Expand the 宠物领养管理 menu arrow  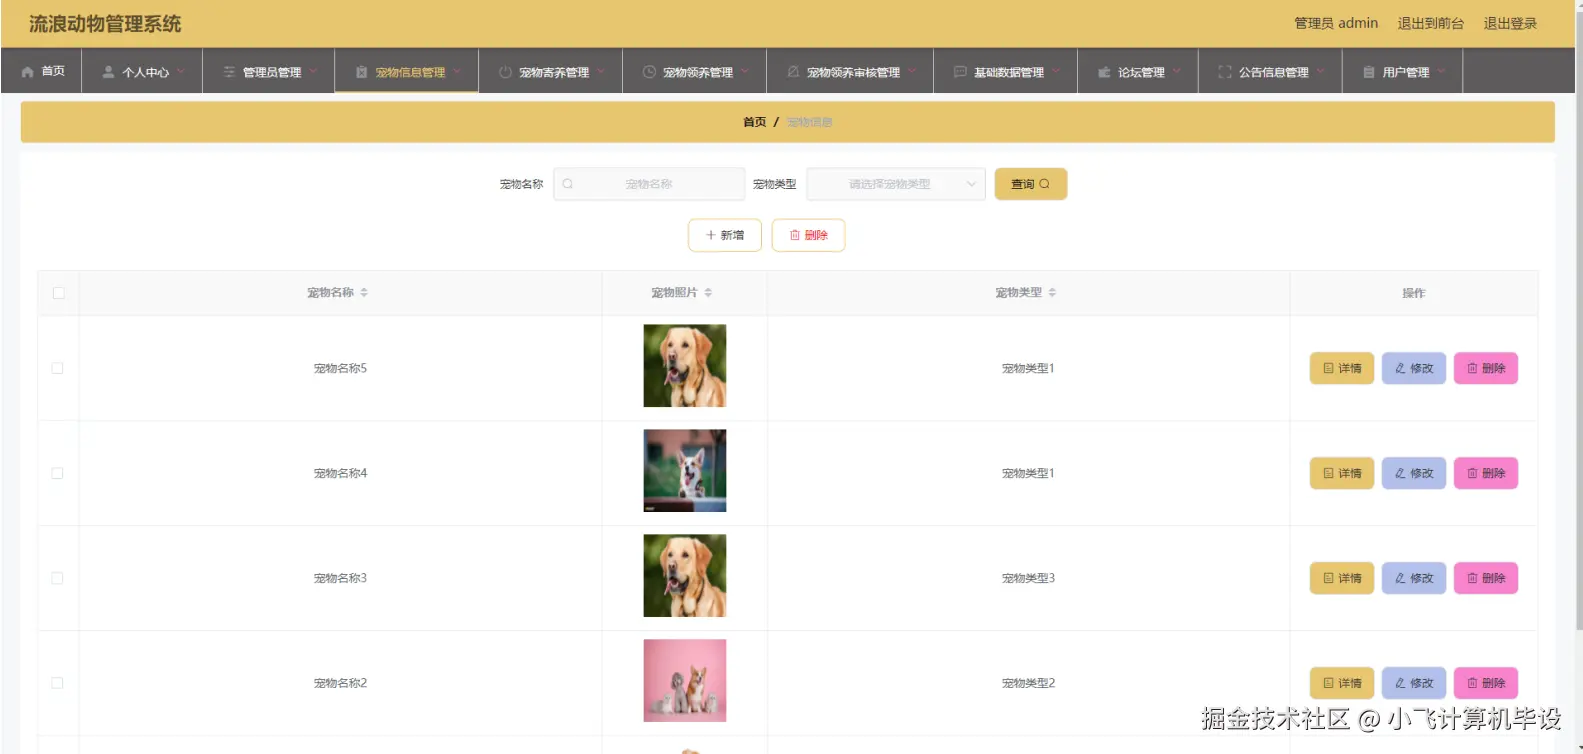coord(745,72)
